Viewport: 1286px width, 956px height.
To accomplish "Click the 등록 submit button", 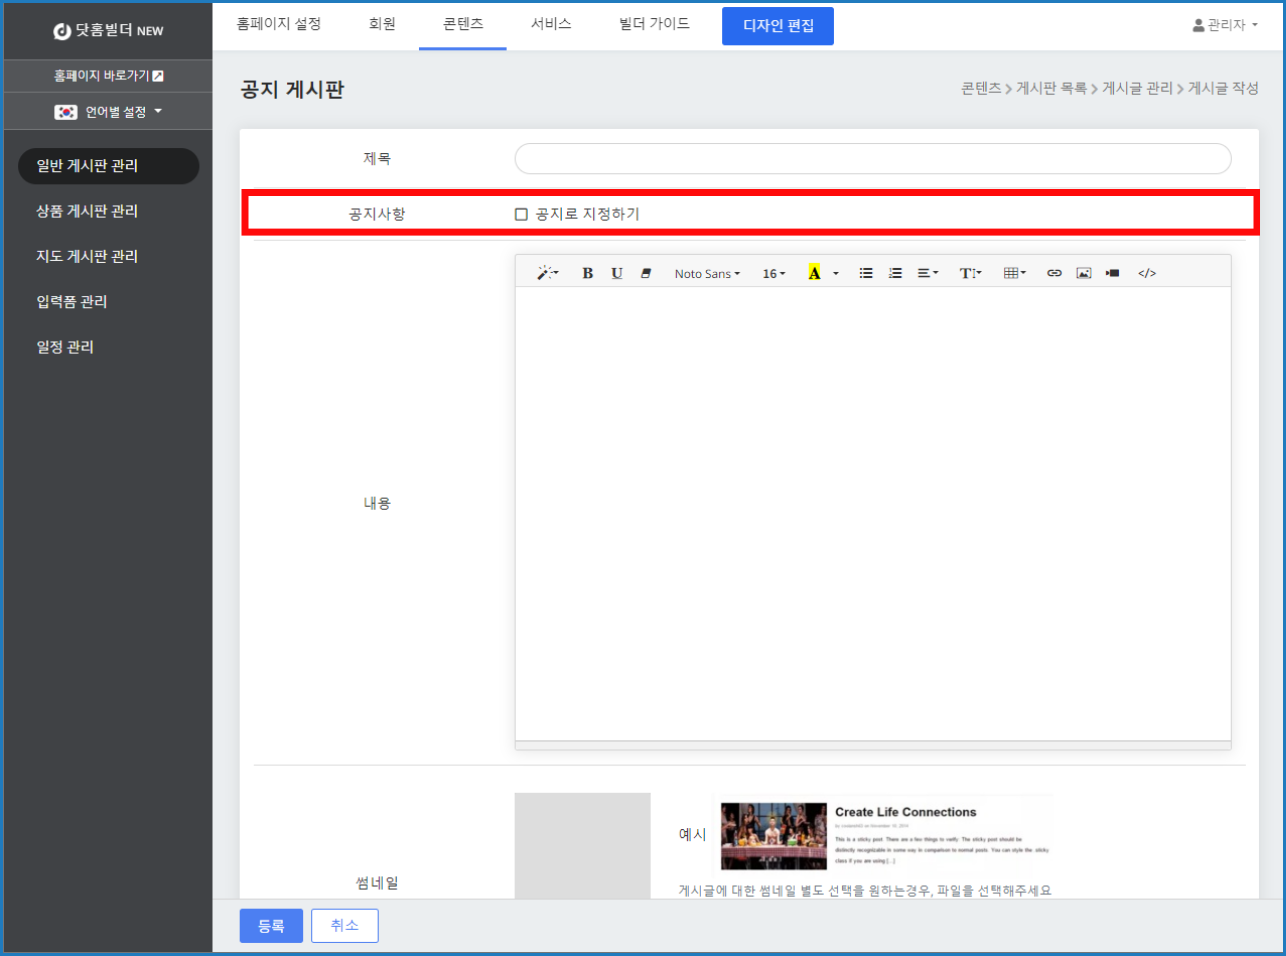I will coord(271,926).
